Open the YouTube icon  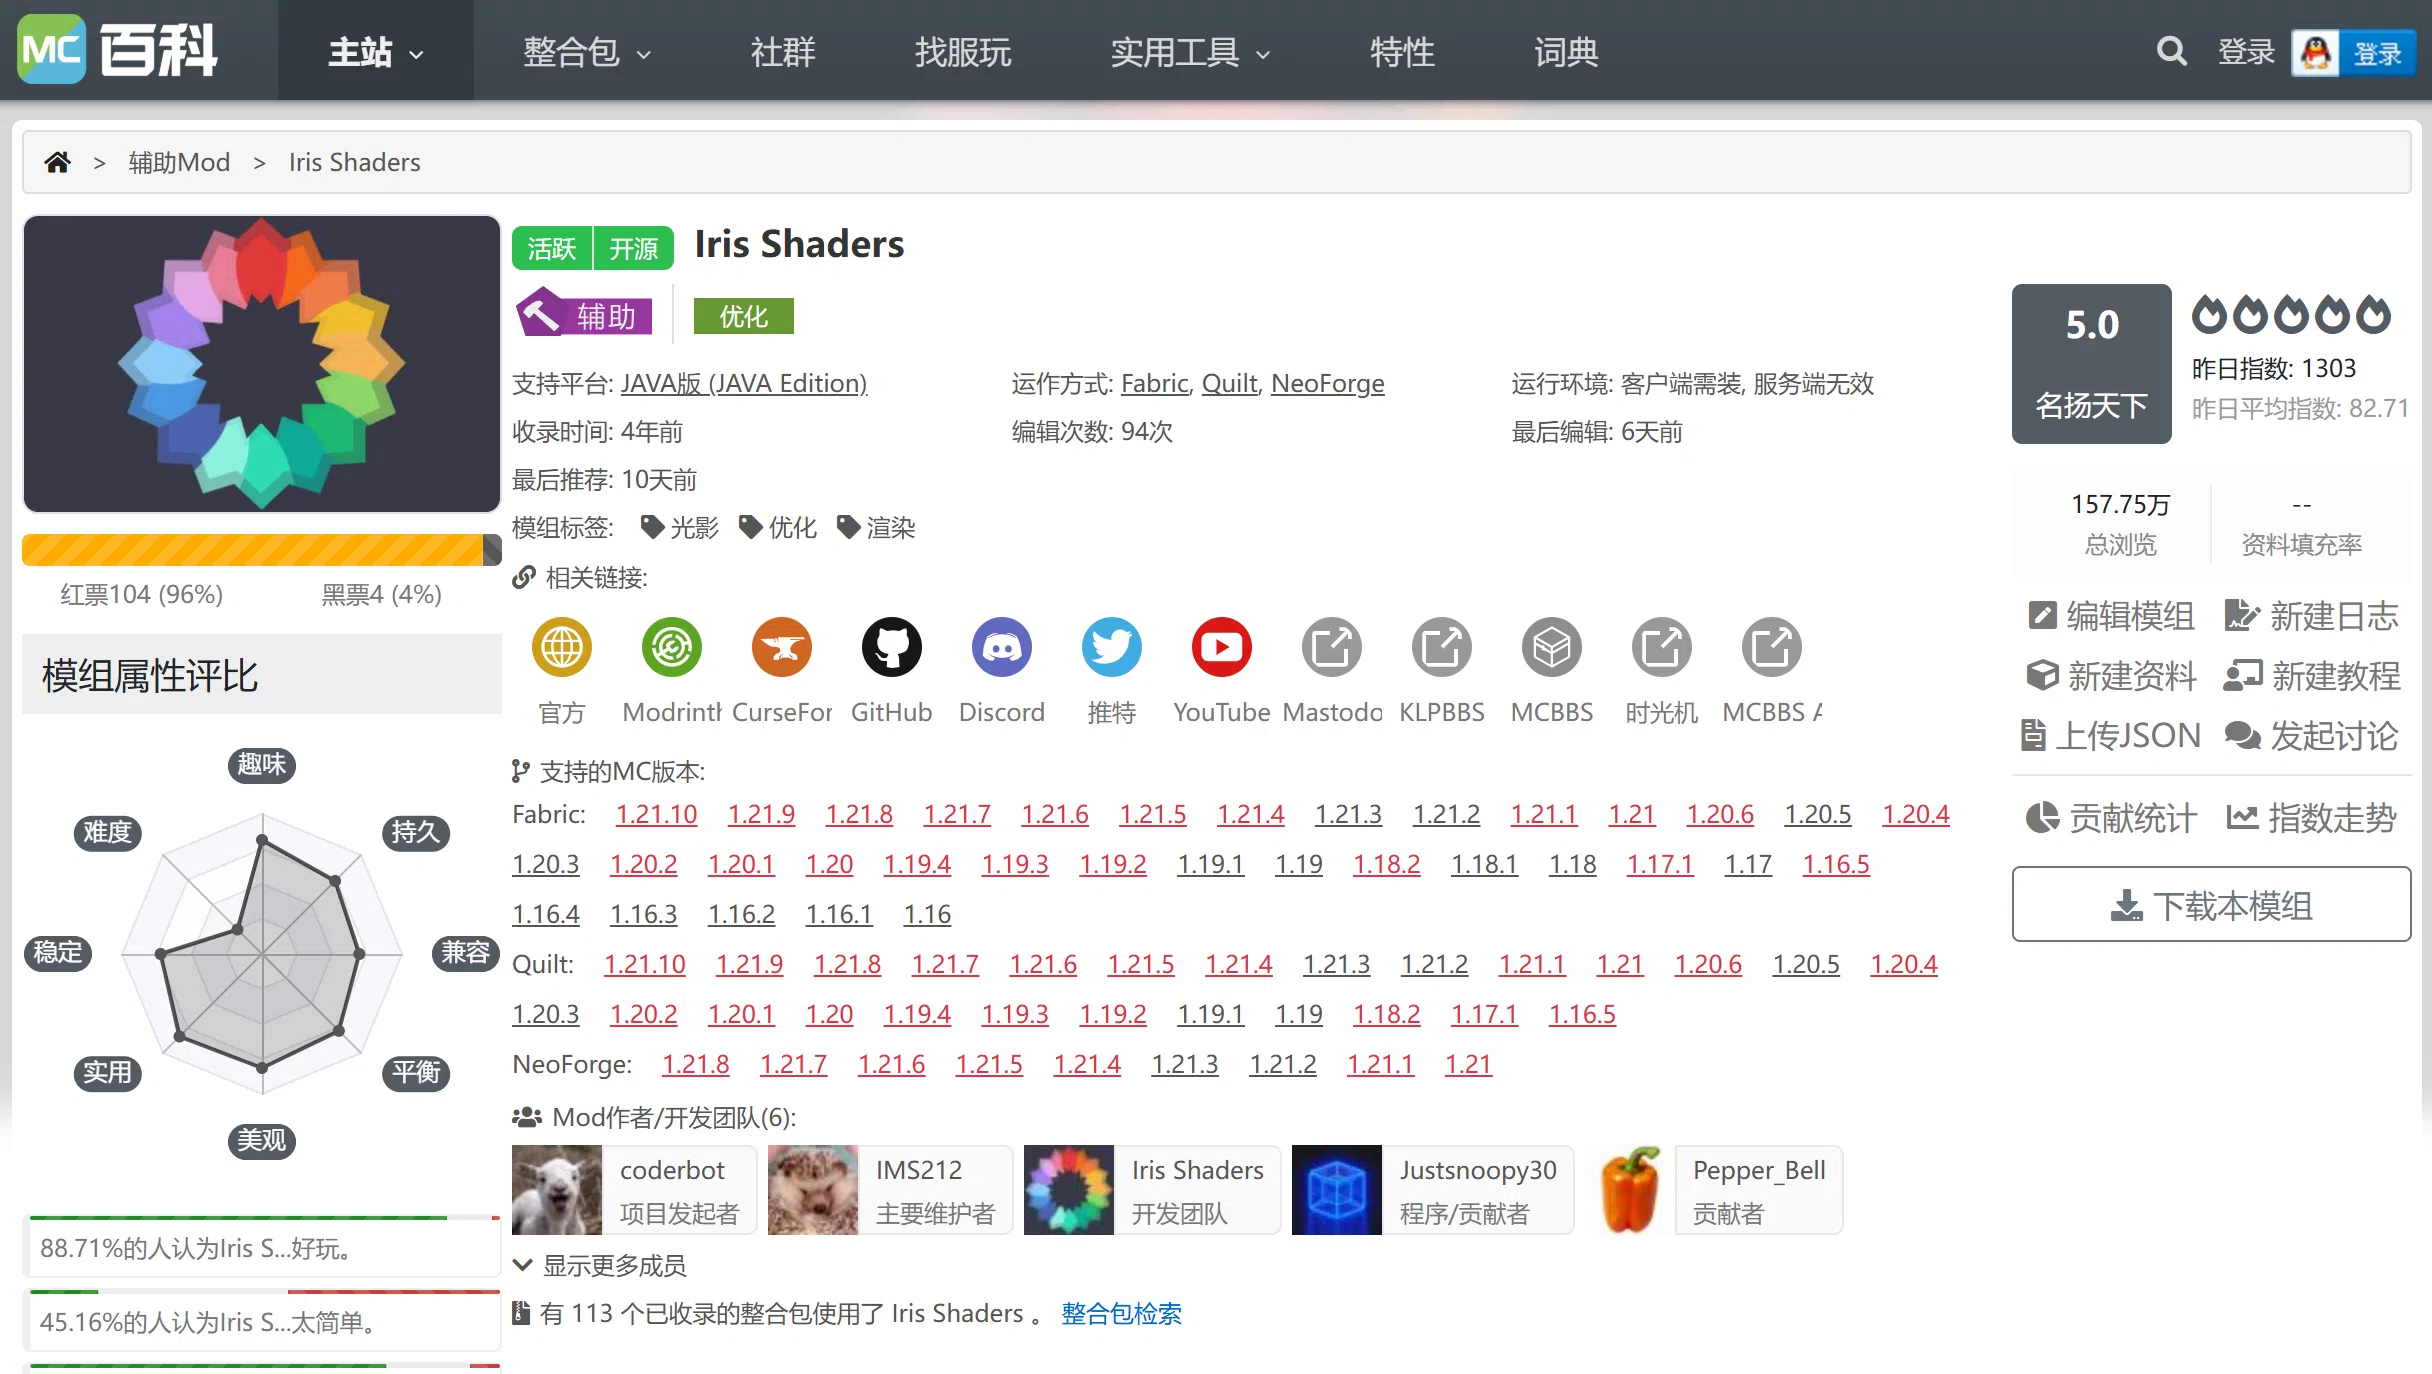tap(1221, 647)
